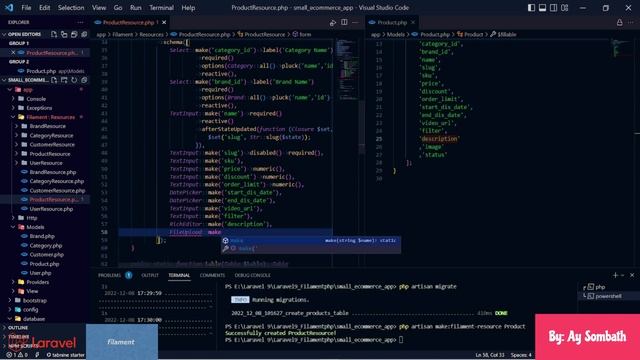Expand the Exceptions folder

click(45, 108)
